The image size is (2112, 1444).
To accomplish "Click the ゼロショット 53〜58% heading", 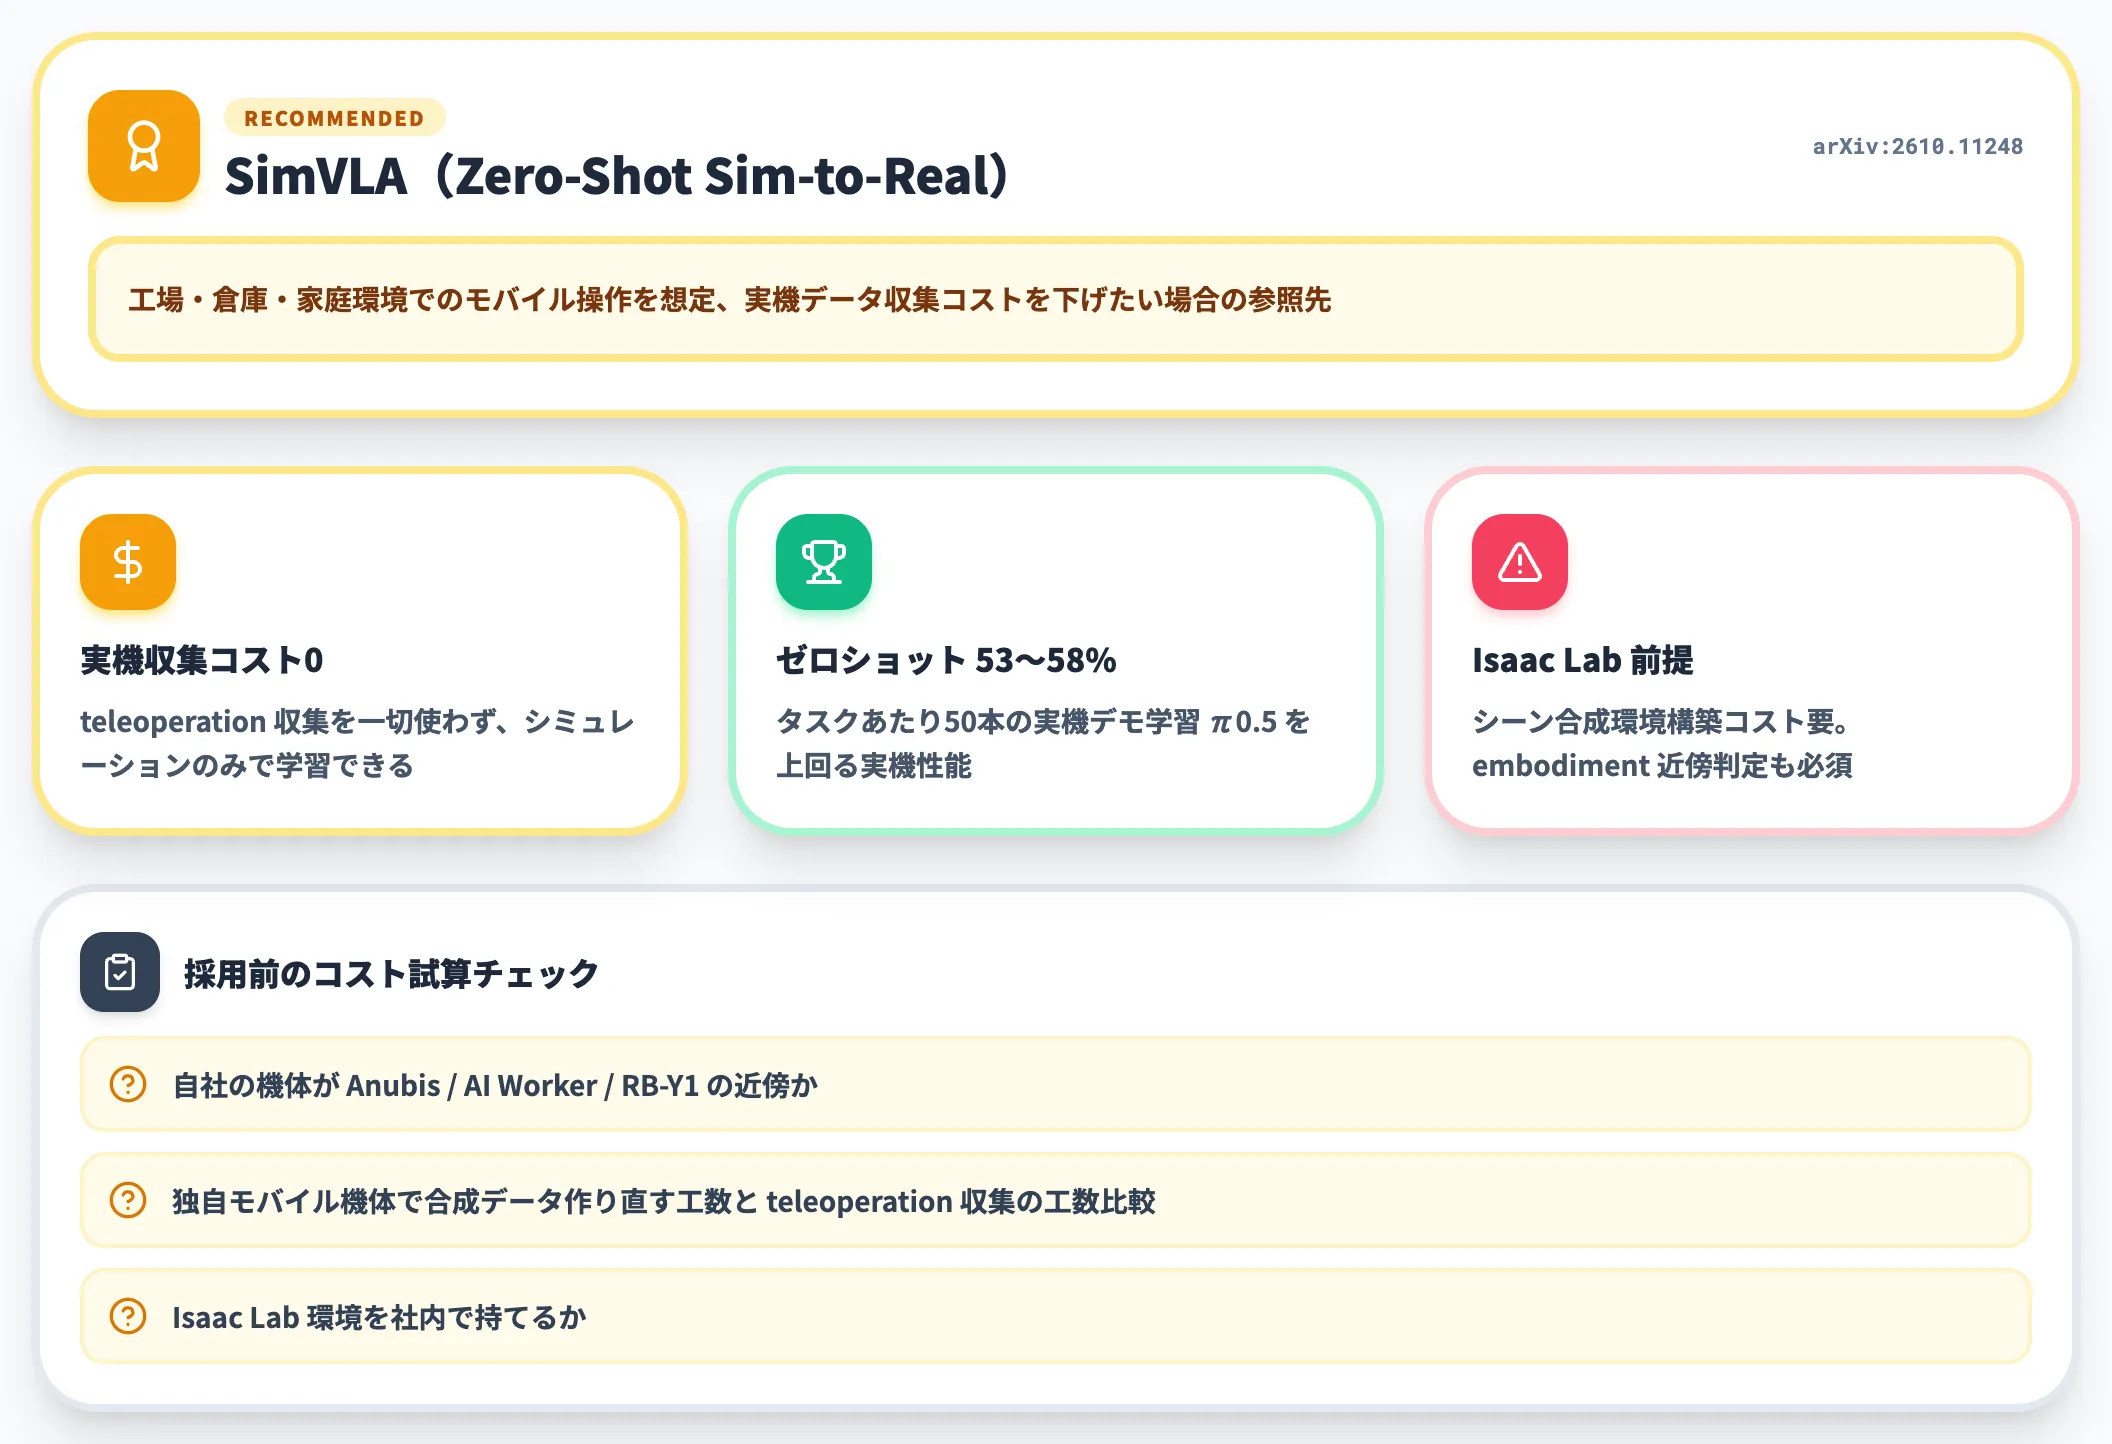I will 946,660.
